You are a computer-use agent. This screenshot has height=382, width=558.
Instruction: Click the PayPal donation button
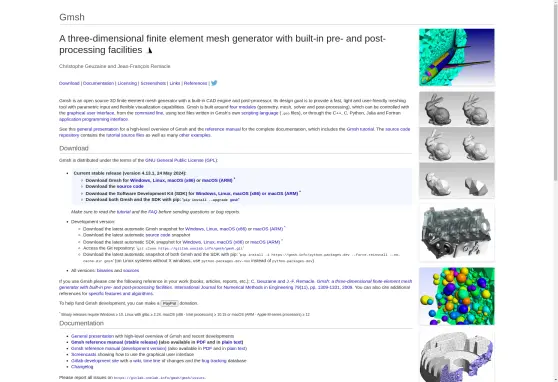pos(169,303)
